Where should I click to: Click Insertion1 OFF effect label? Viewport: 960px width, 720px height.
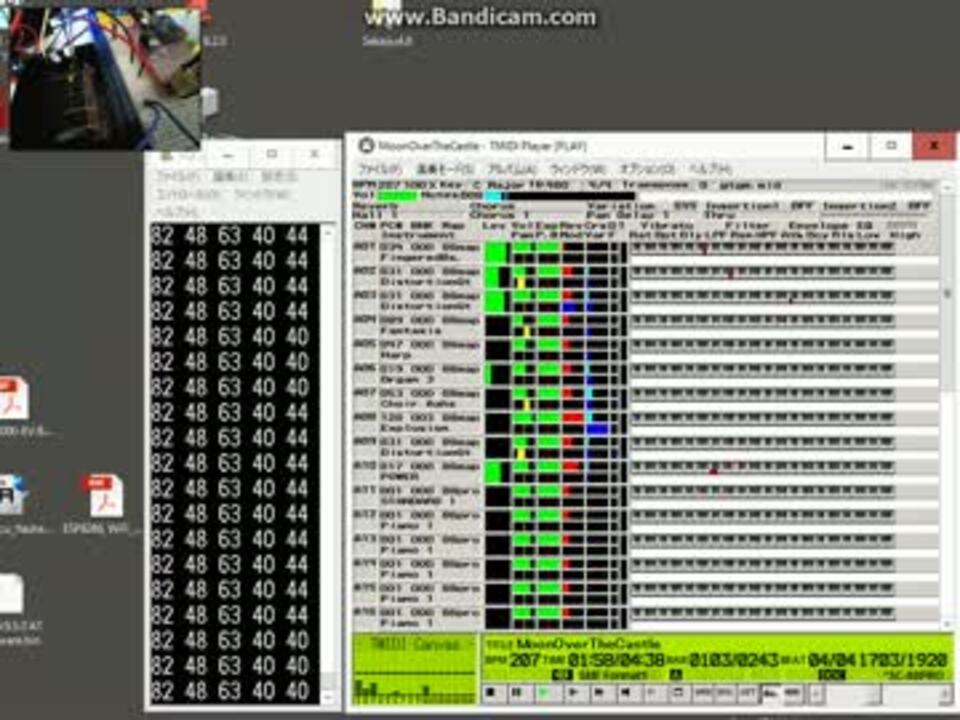coord(759,206)
